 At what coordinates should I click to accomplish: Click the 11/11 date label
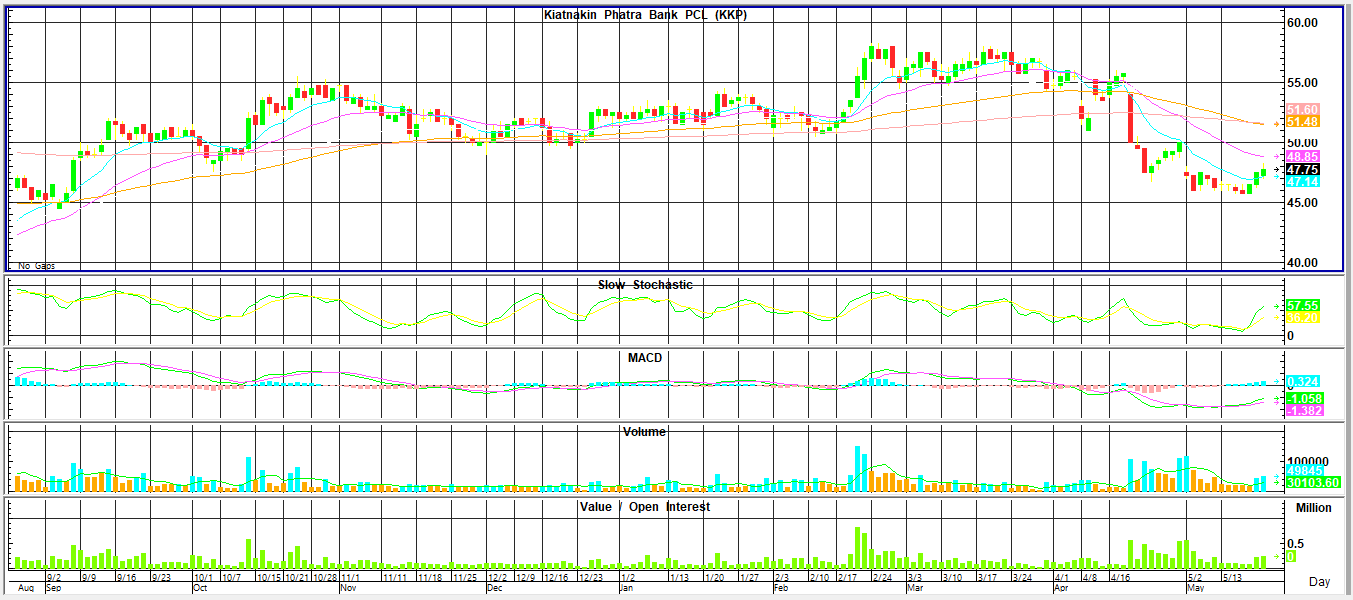394,578
